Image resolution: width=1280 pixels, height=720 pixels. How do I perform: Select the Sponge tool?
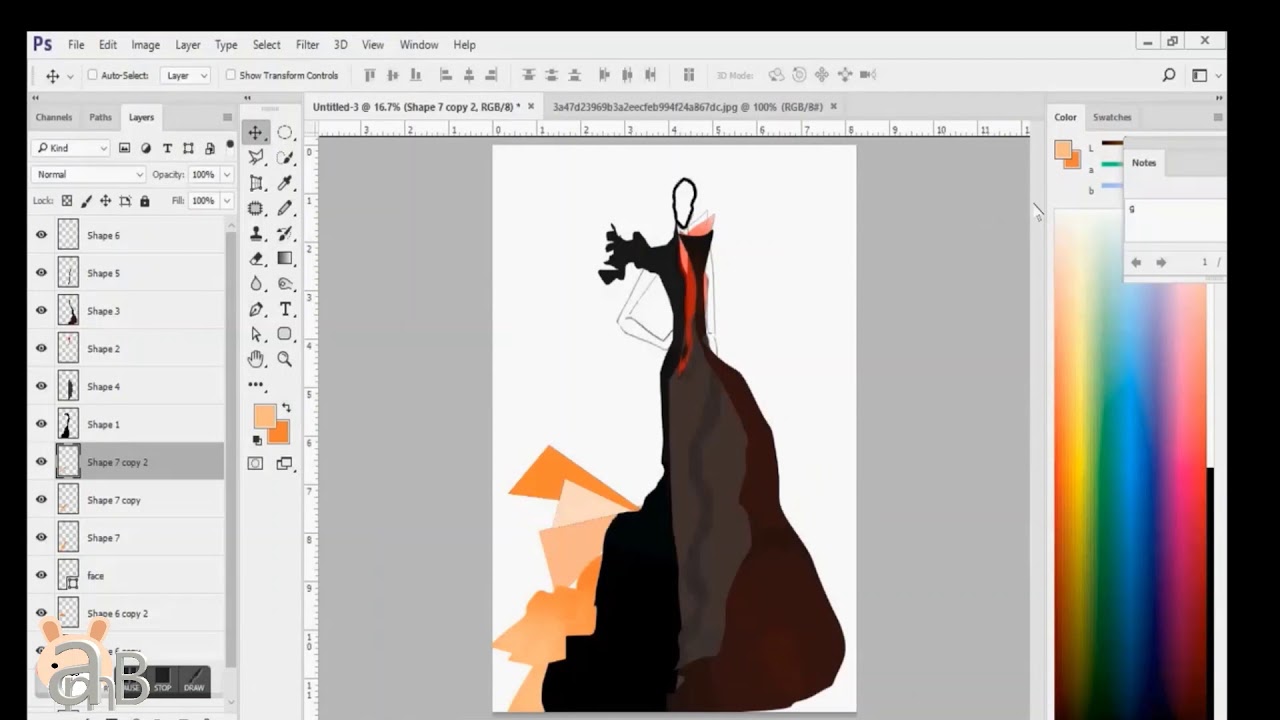(x=285, y=284)
